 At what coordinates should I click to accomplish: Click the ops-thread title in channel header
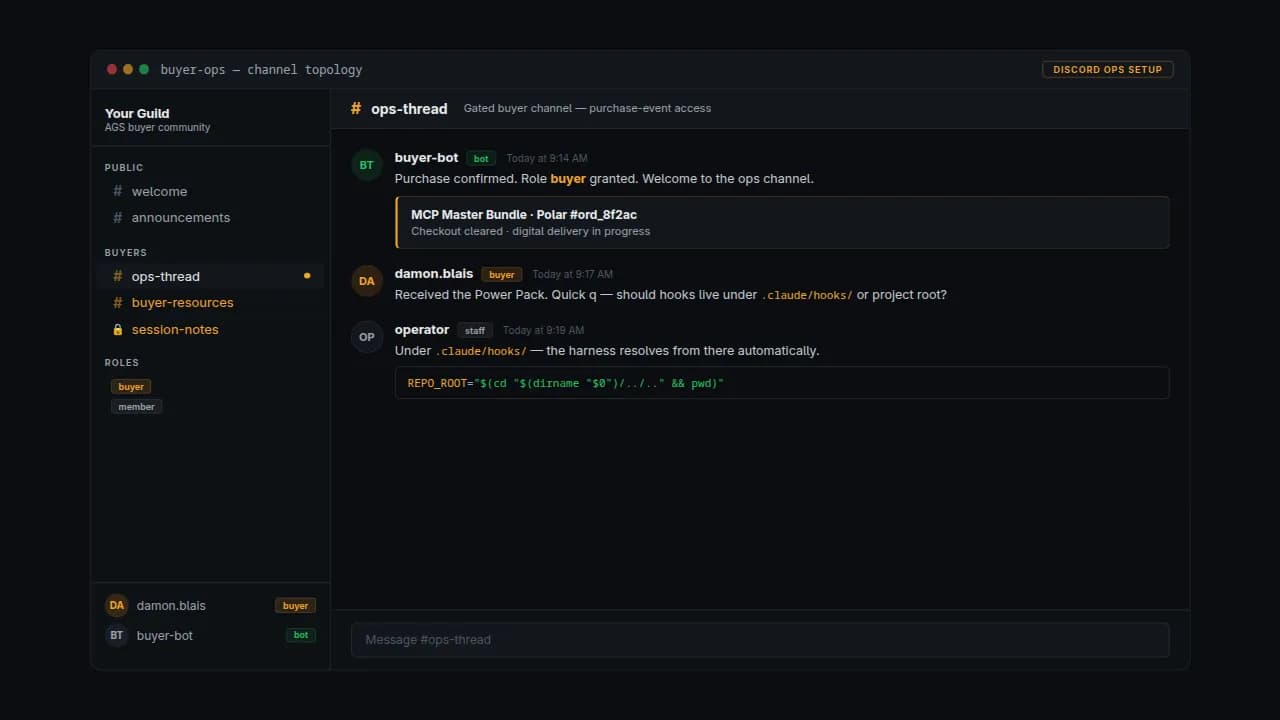tap(409, 108)
